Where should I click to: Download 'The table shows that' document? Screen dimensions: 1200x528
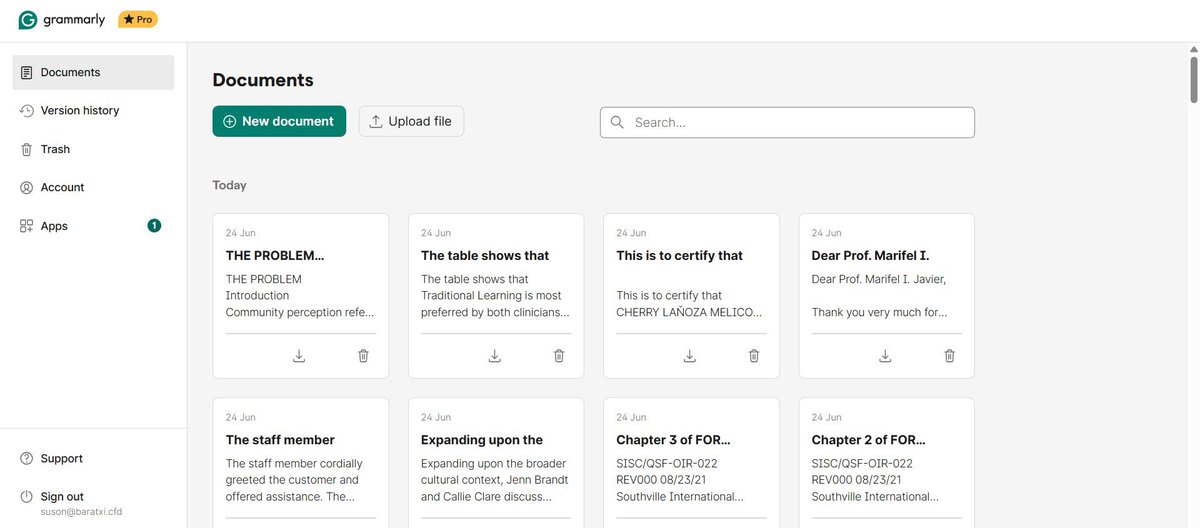tap(494, 356)
